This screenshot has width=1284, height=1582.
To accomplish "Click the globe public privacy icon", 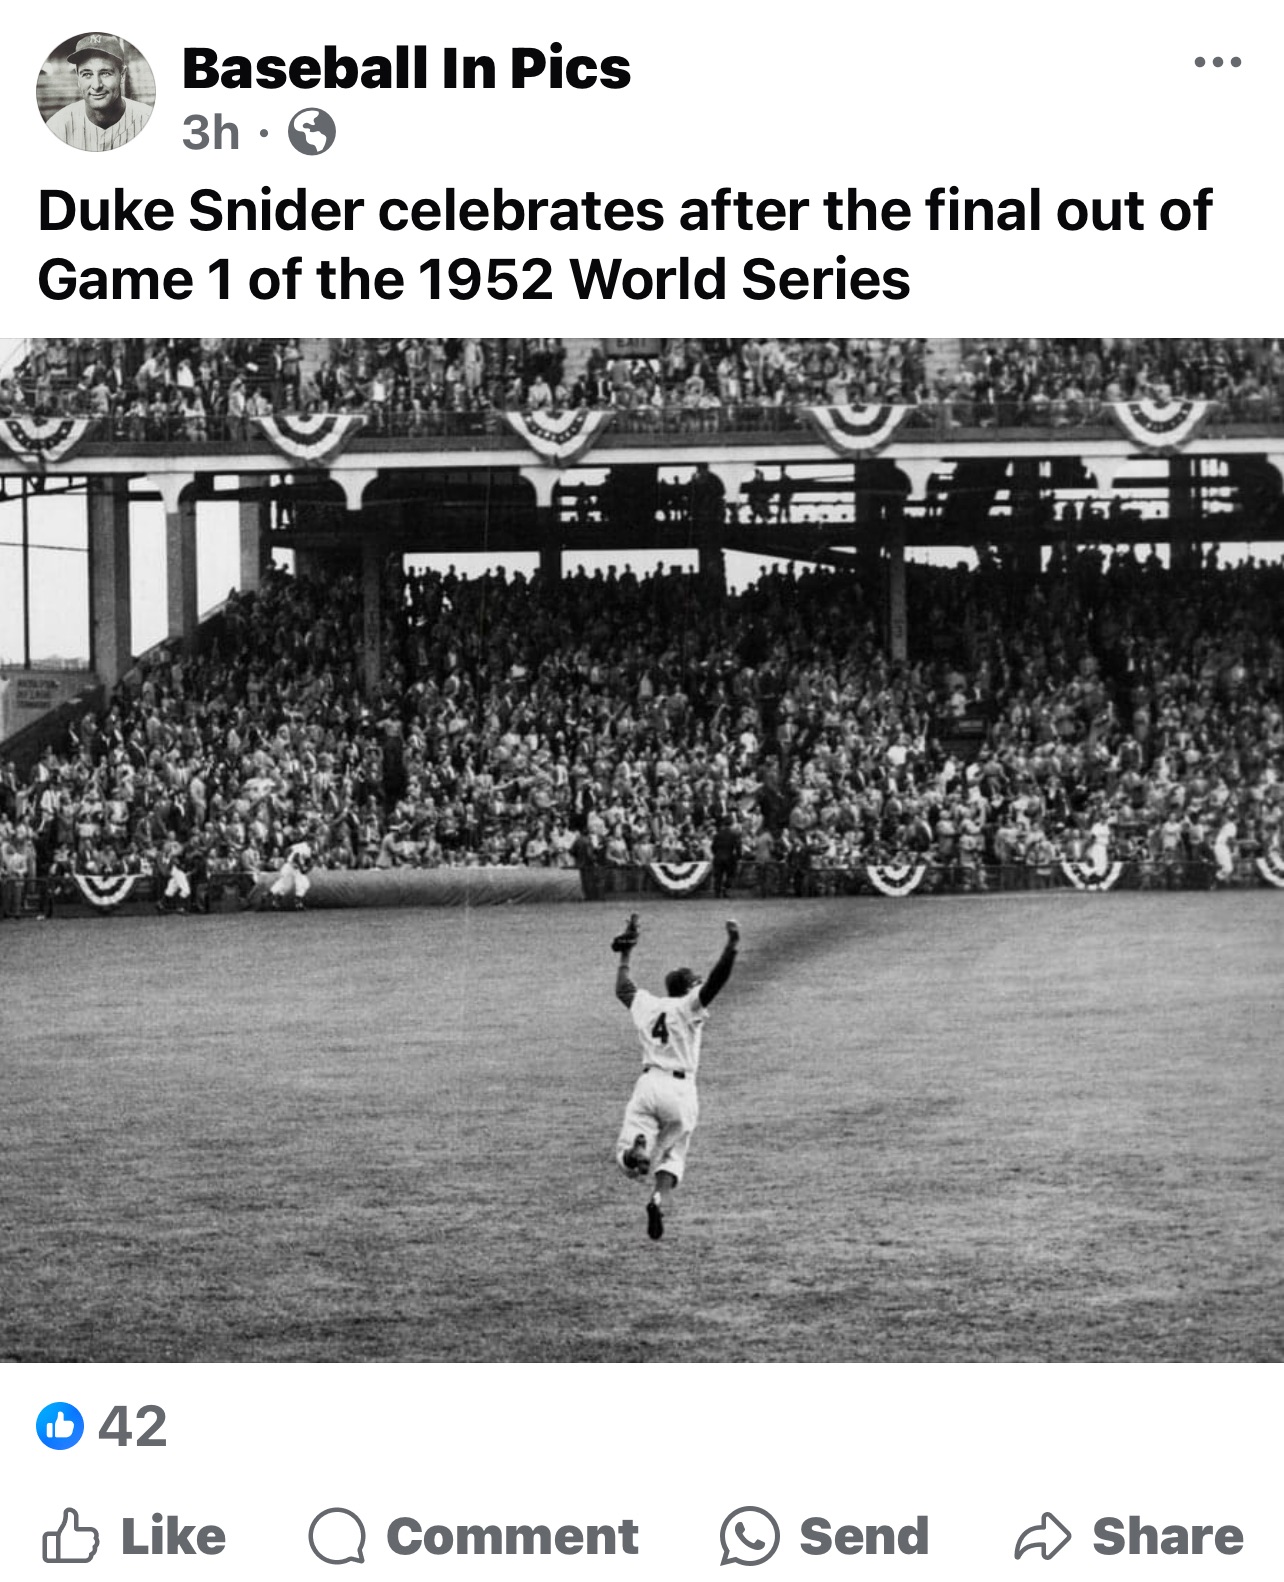I will click(x=312, y=132).
